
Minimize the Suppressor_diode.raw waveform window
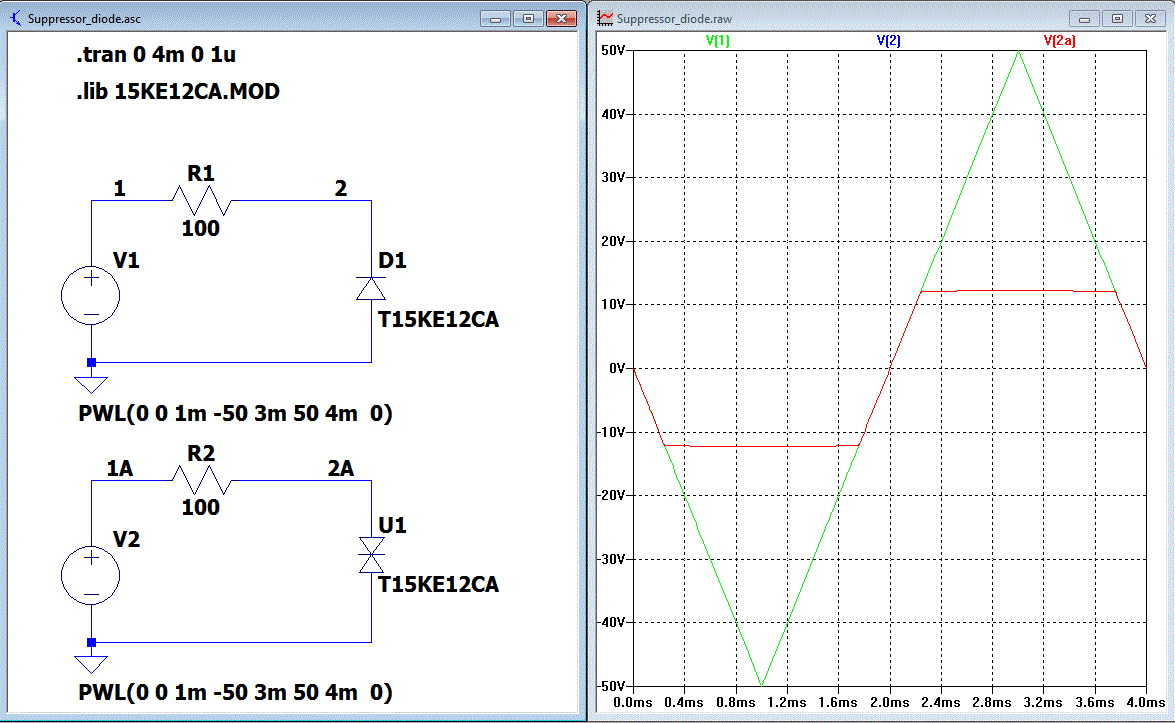click(1084, 19)
